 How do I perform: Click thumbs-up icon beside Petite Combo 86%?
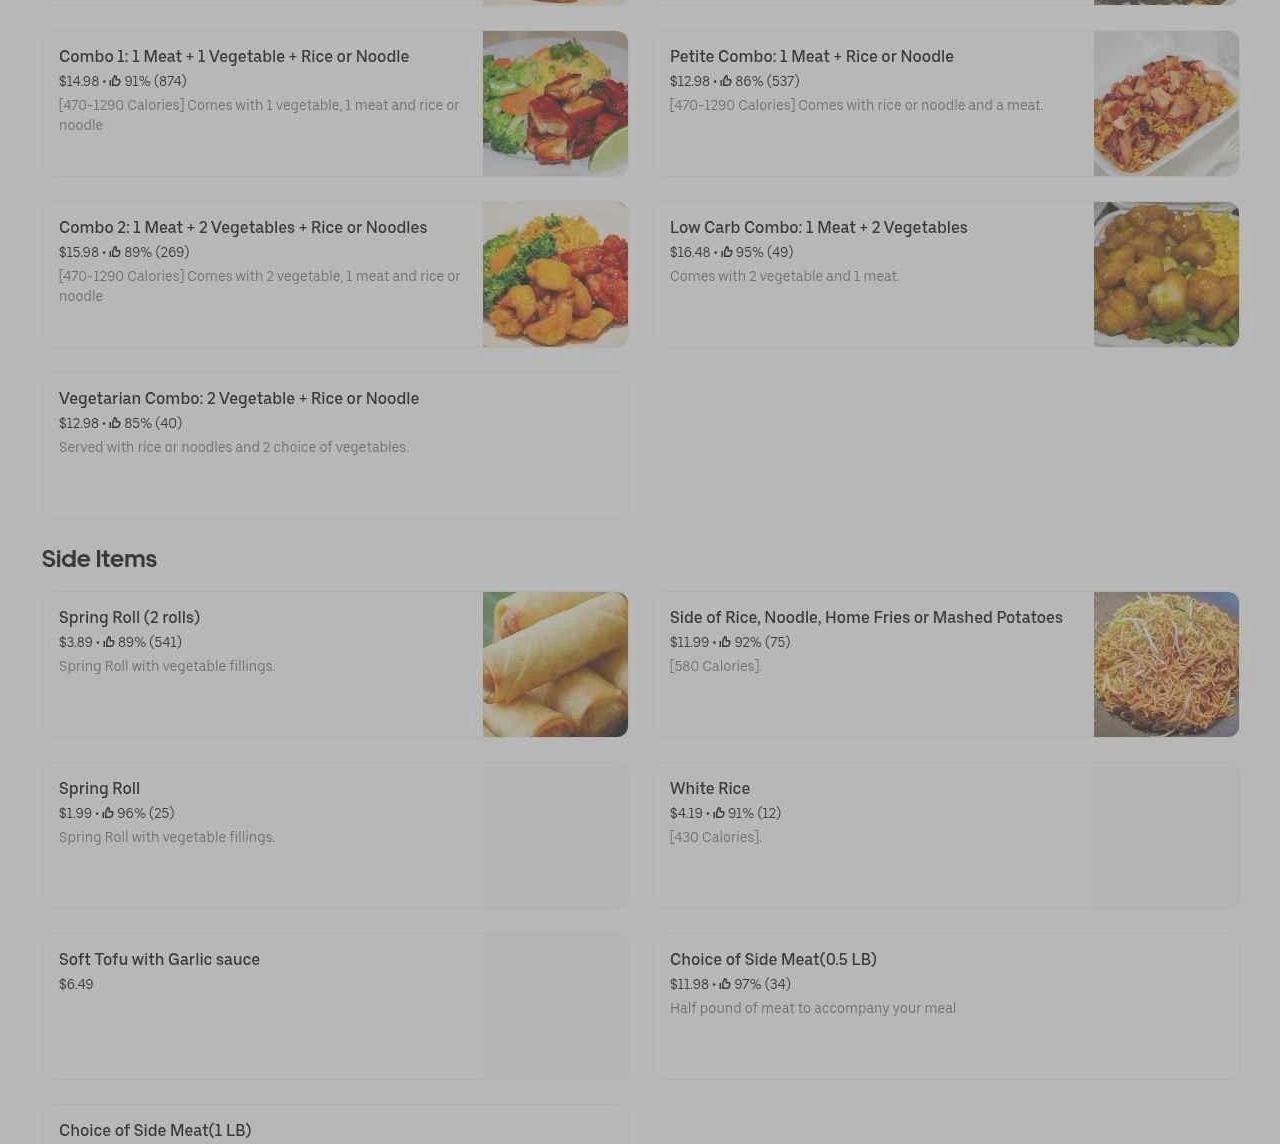[726, 81]
